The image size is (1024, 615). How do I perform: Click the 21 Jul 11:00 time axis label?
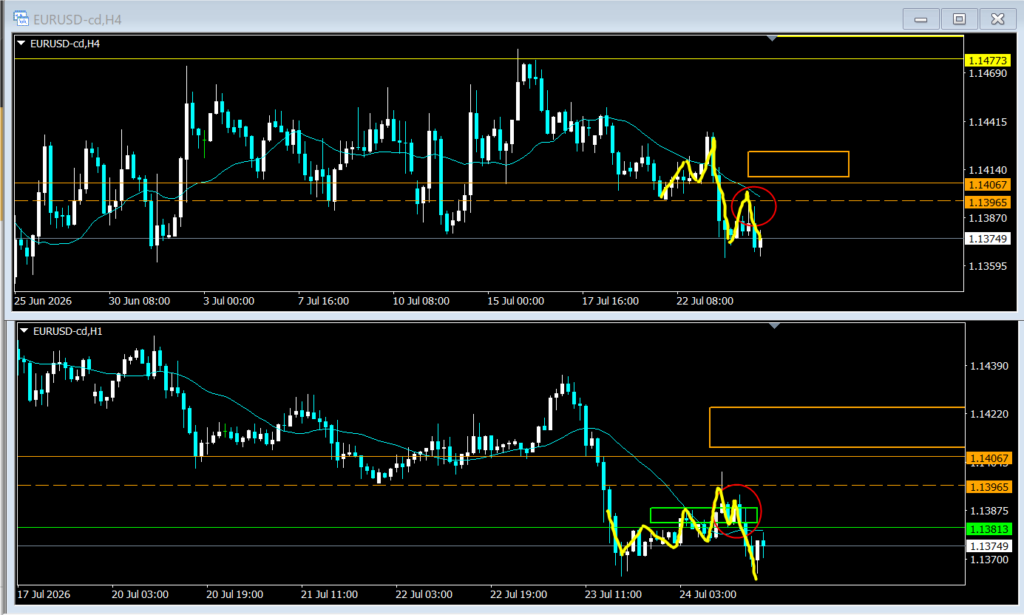[329, 595]
